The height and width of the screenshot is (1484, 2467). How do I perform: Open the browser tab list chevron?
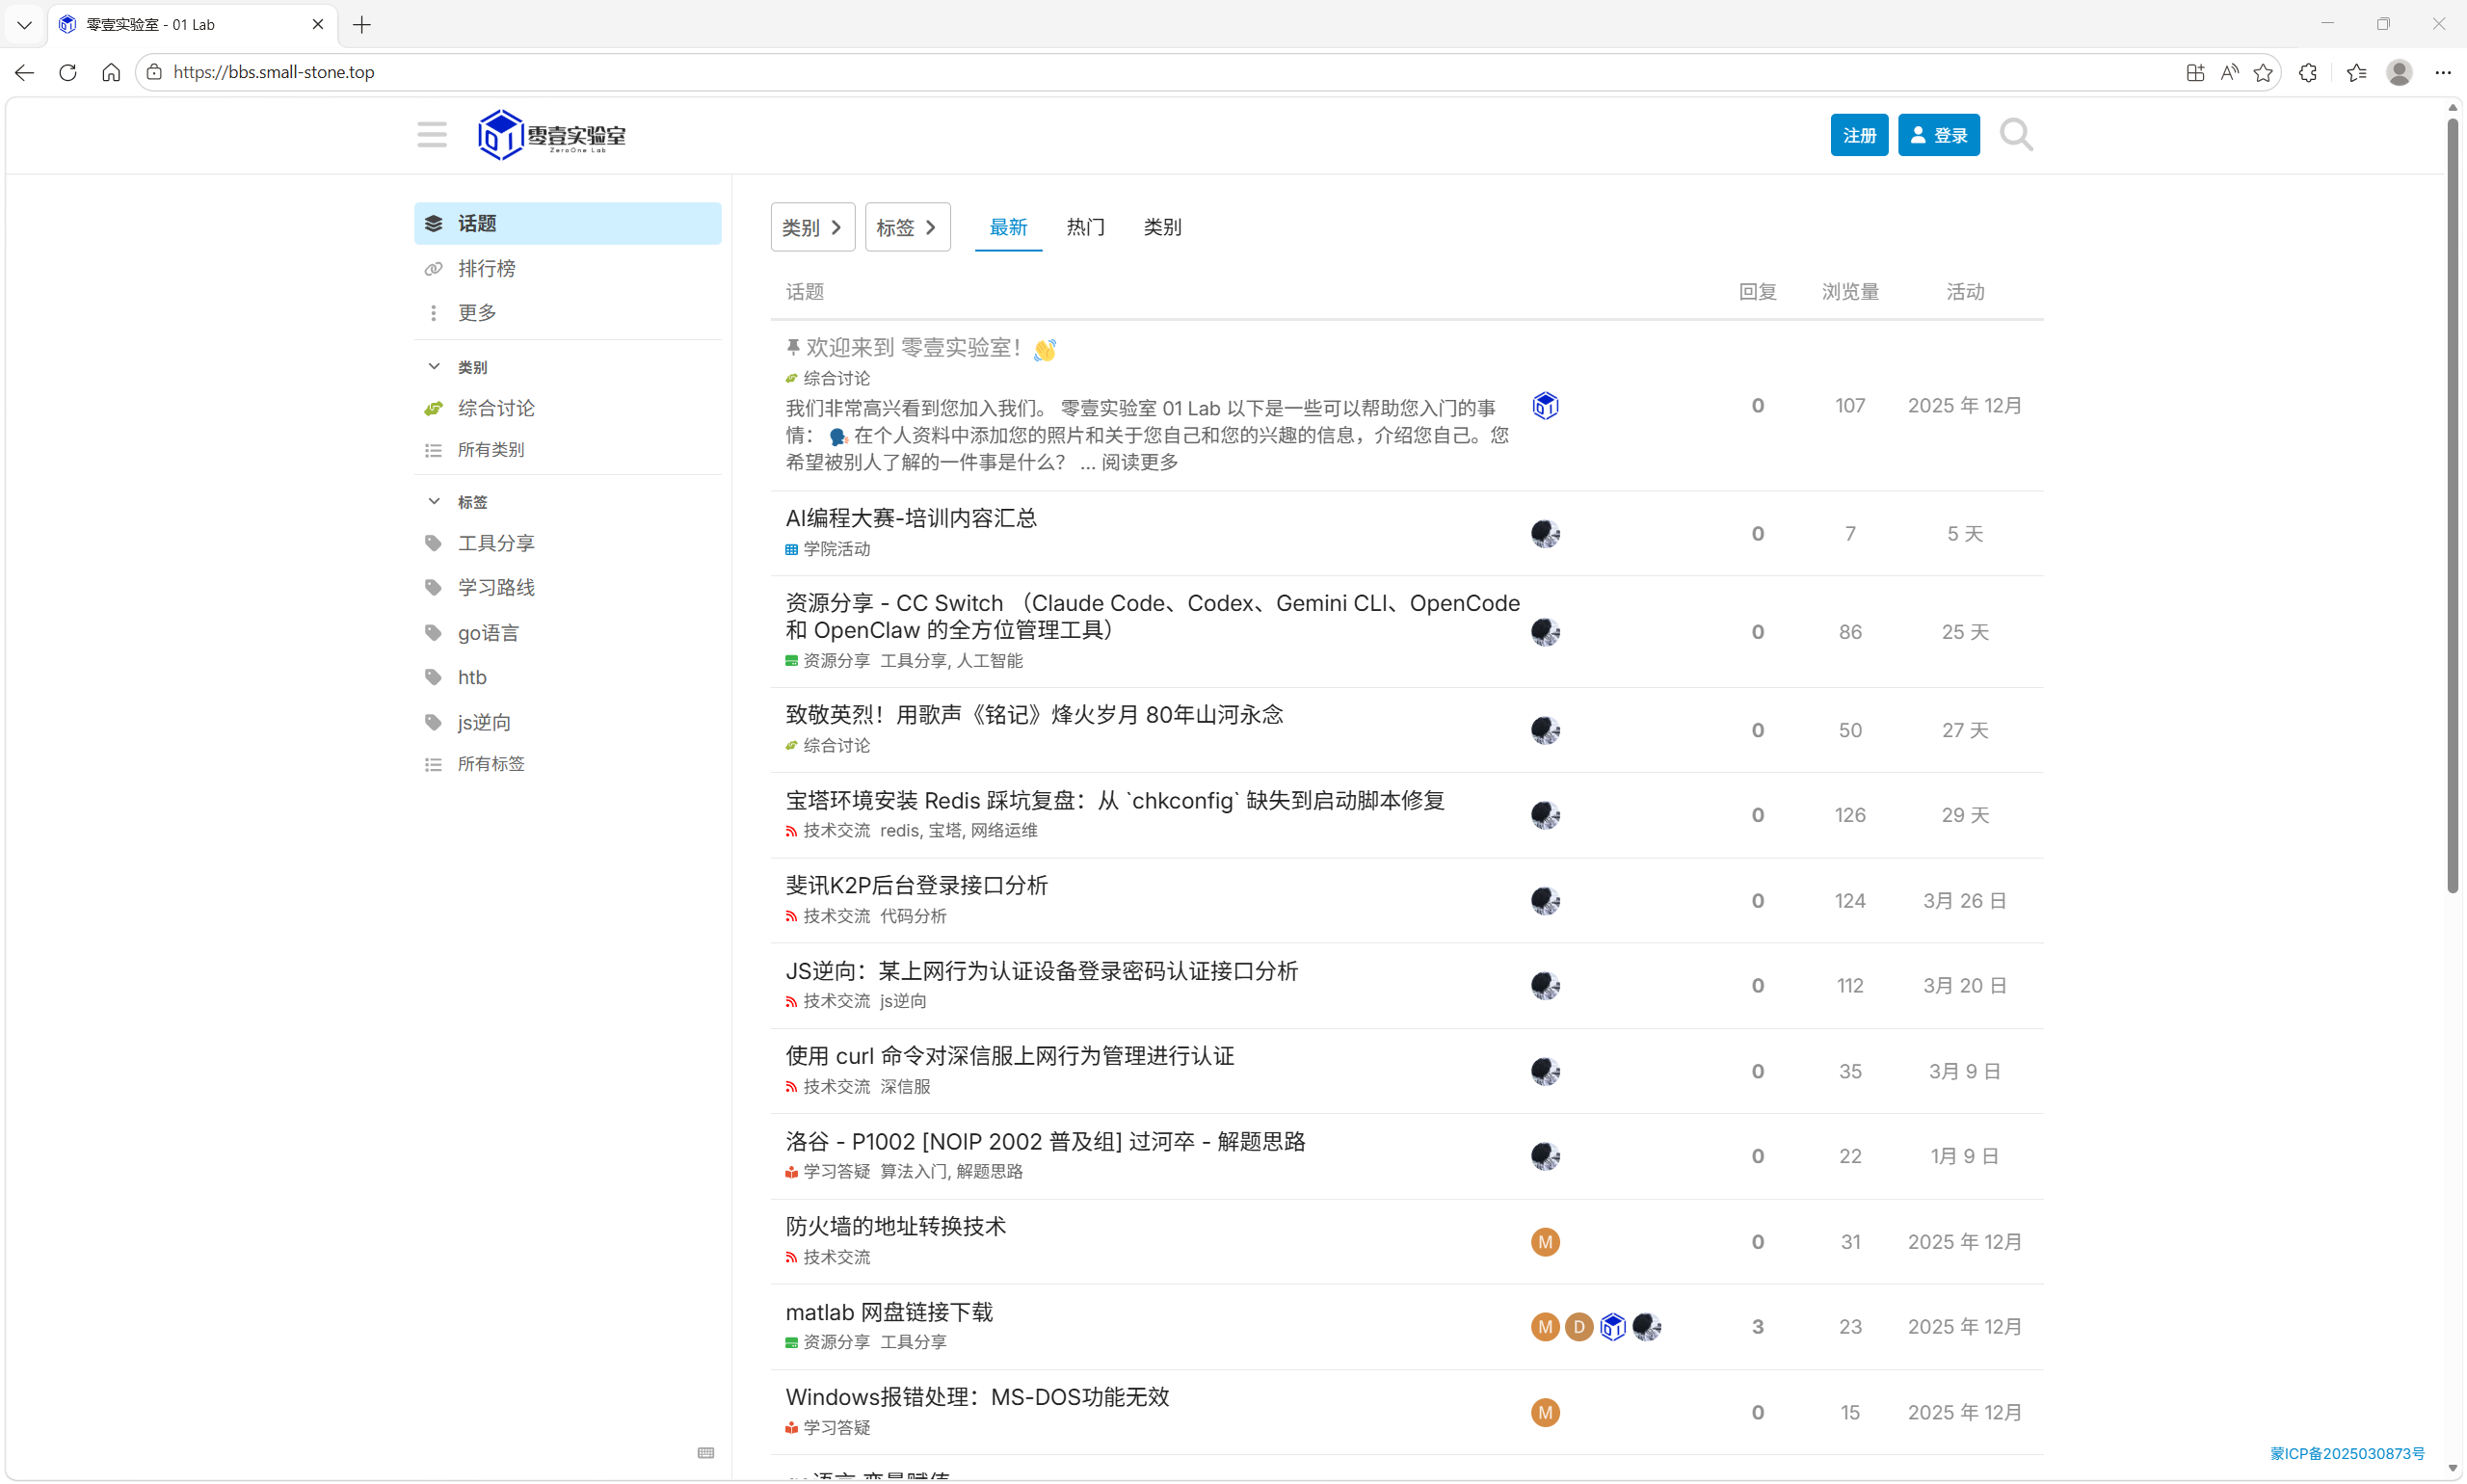pyautogui.click(x=24, y=24)
